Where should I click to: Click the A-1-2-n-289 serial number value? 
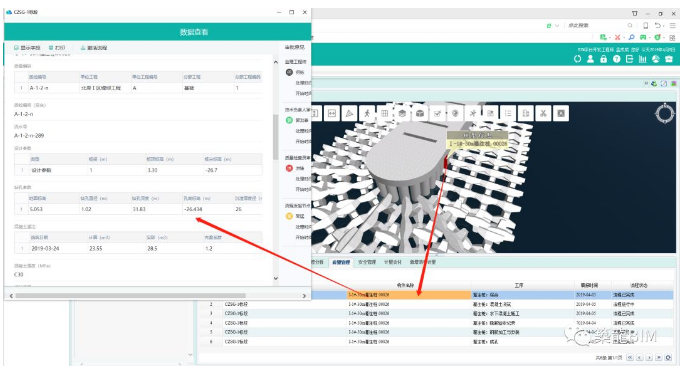click(29, 136)
